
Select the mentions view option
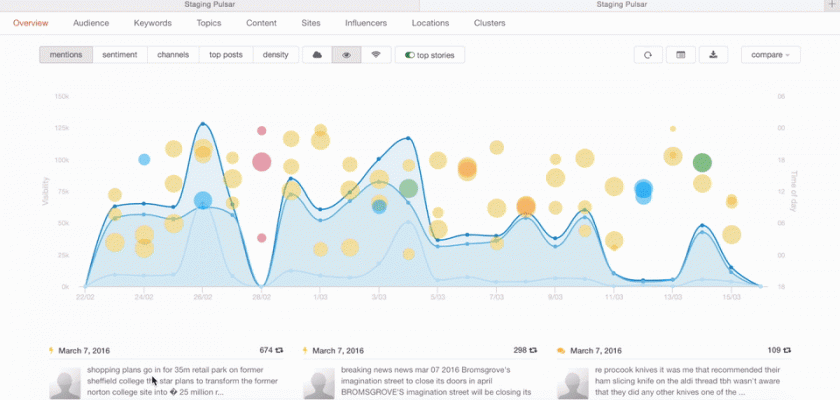(66, 55)
